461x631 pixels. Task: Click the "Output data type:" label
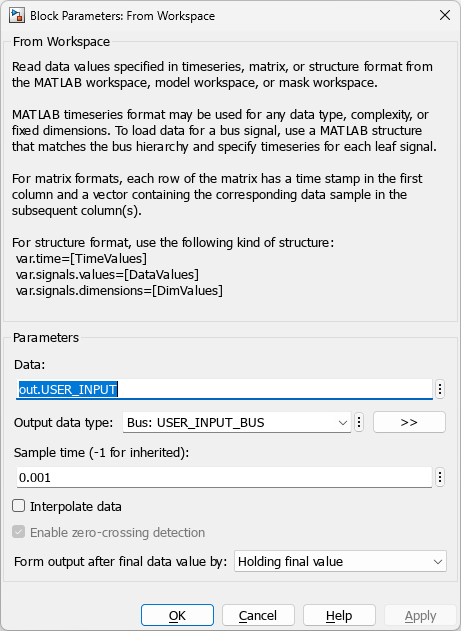(x=64, y=423)
